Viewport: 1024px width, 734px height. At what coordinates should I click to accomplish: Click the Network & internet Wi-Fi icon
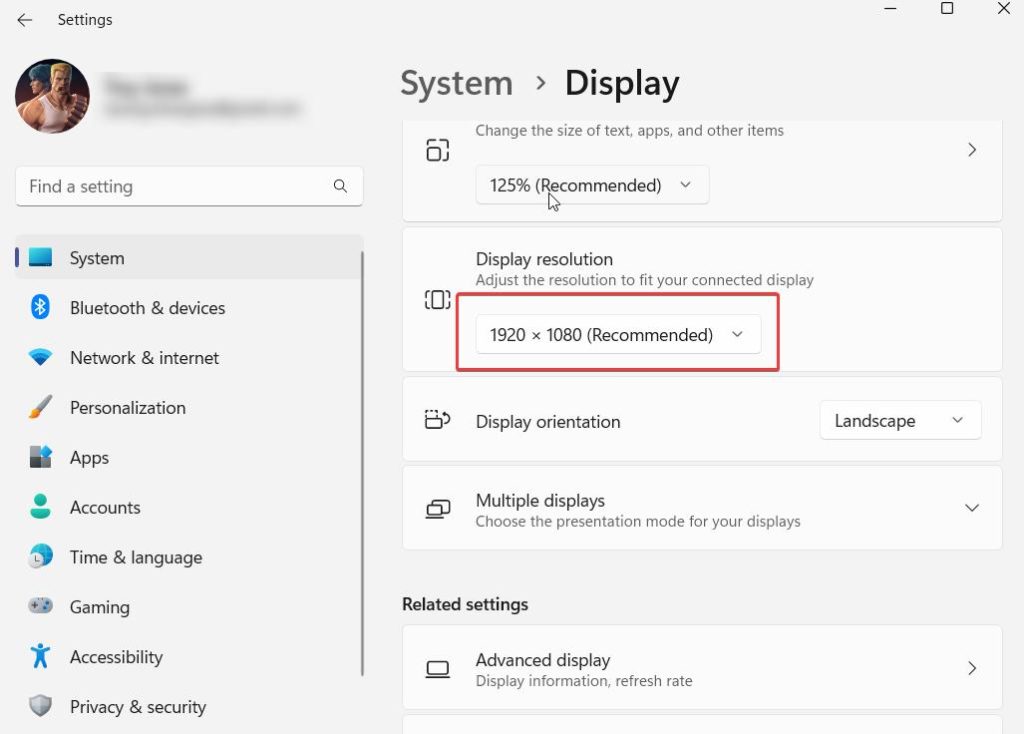(x=40, y=358)
